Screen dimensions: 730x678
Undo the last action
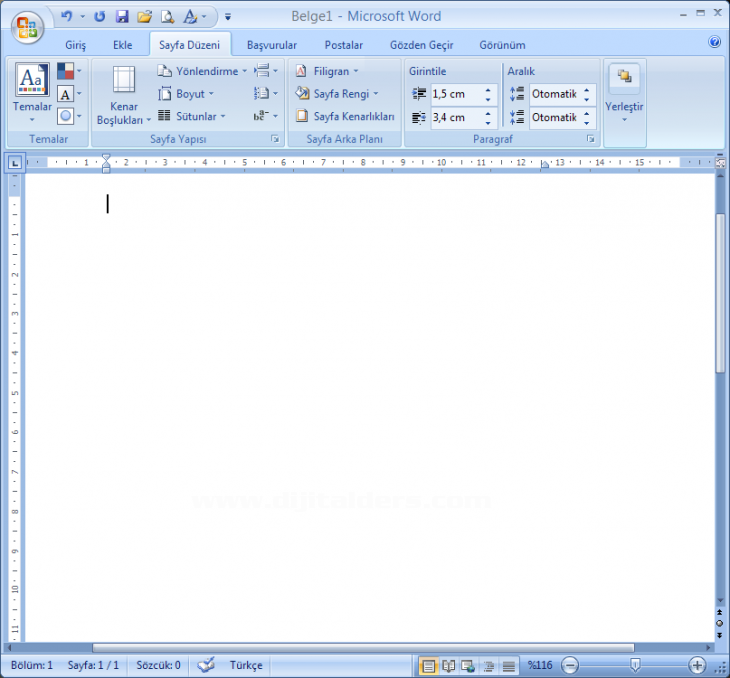[67, 17]
